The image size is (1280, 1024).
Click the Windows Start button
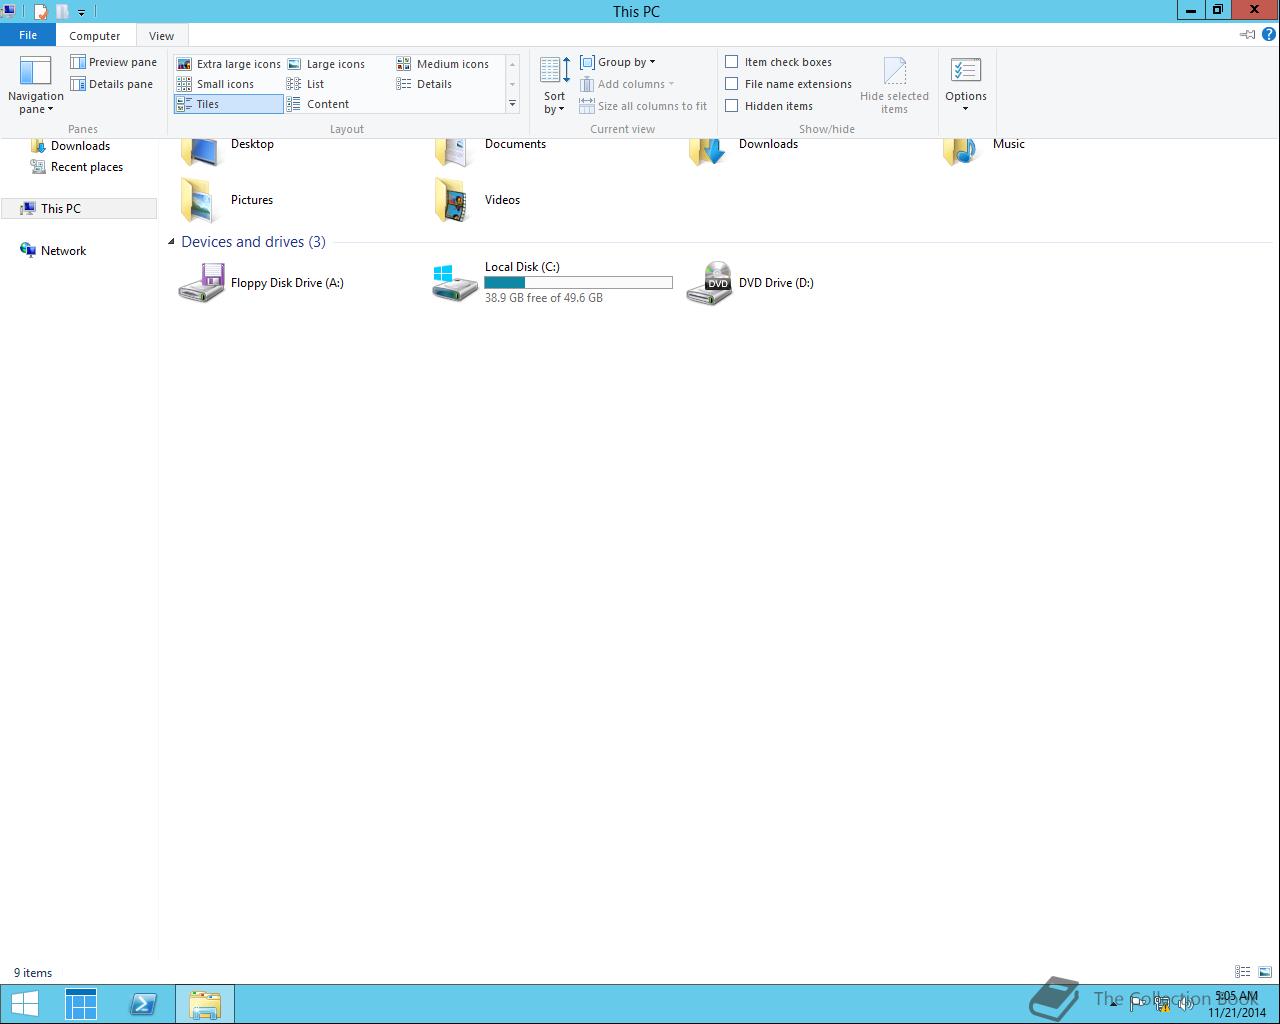(x=24, y=1004)
